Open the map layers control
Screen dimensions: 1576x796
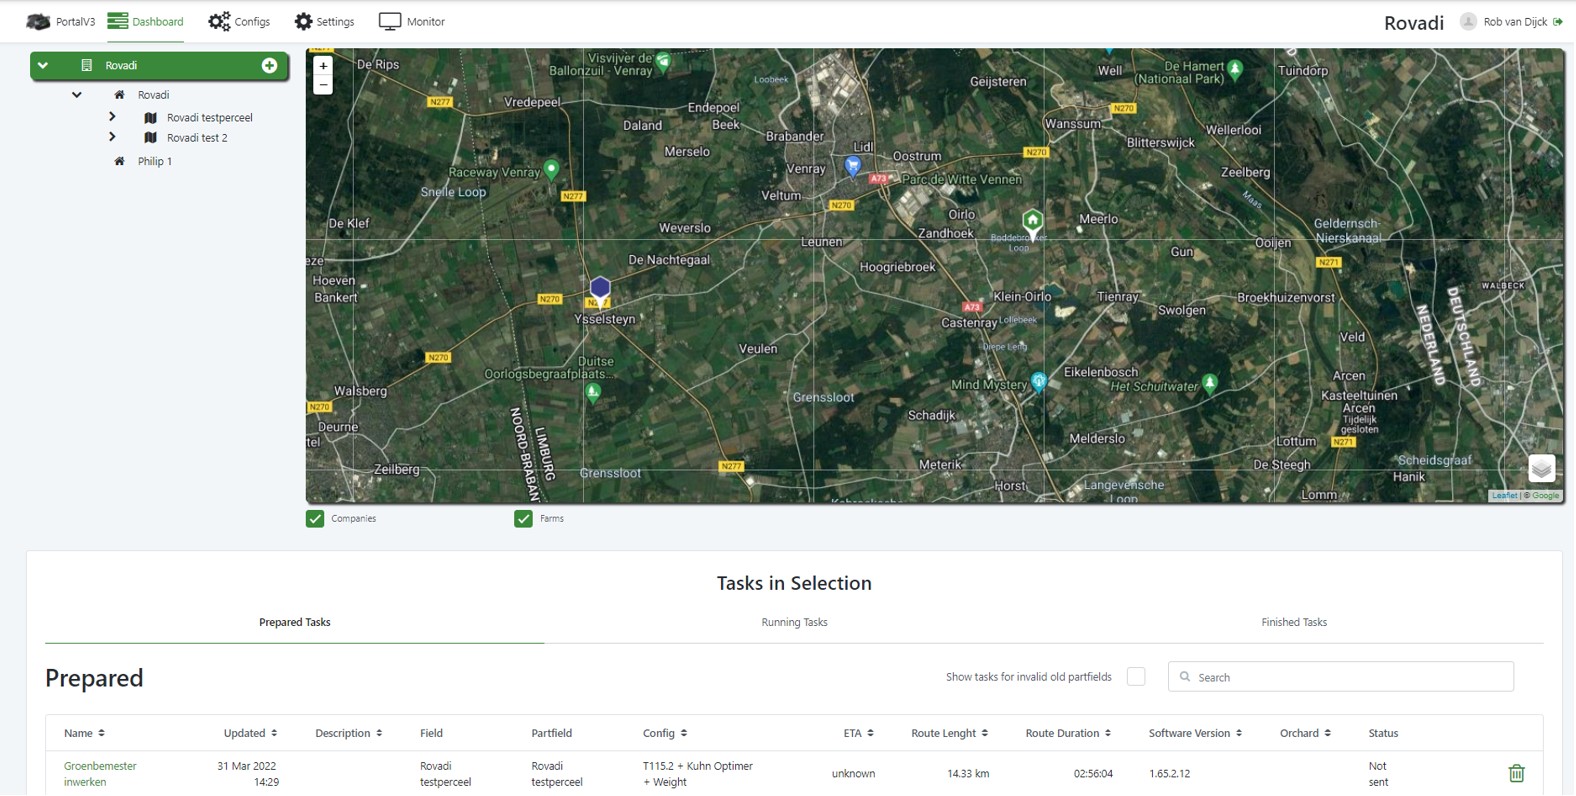point(1541,468)
